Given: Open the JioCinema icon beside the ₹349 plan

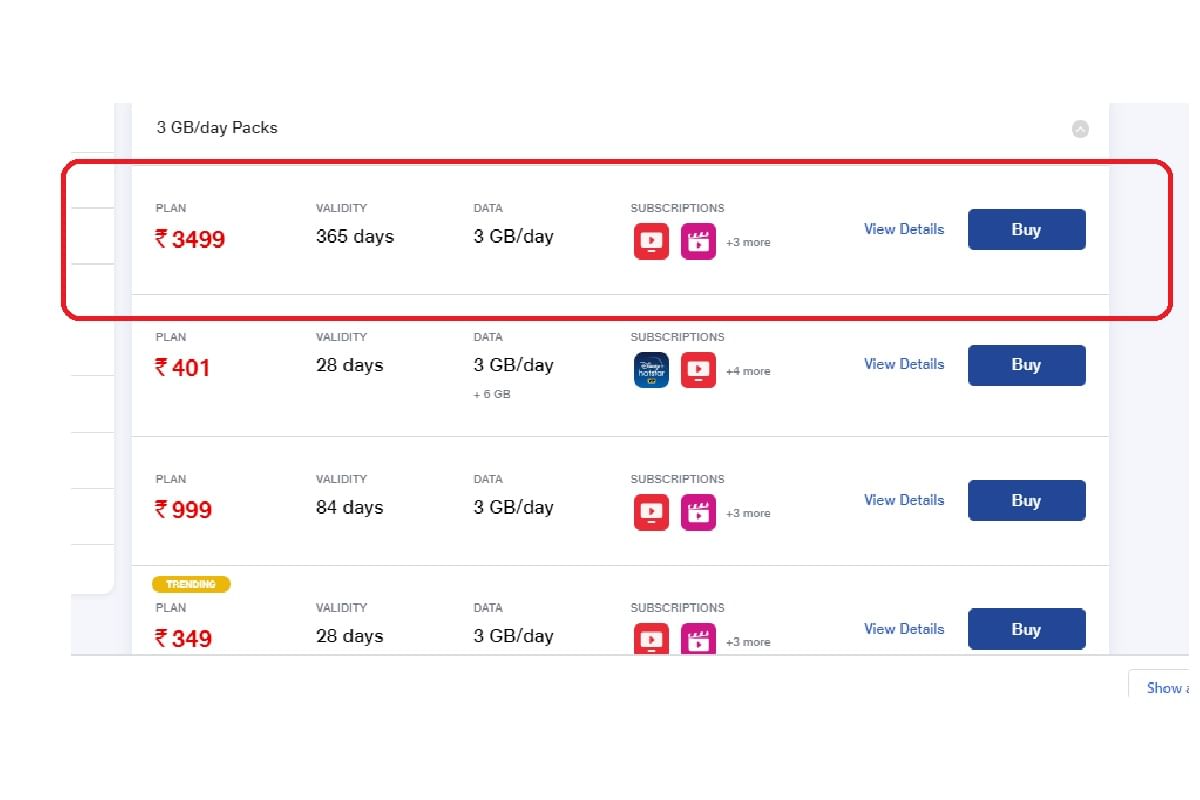Looking at the screenshot, I should click(x=698, y=639).
